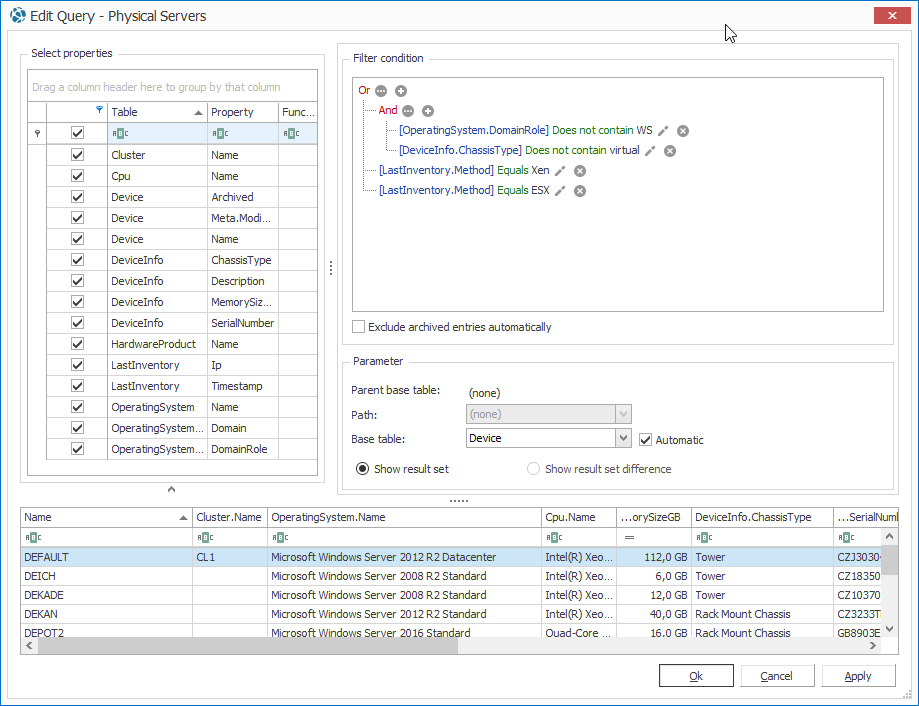Click Table column filter operator icon
The height and width of the screenshot is (706, 919).
click(x=120, y=134)
